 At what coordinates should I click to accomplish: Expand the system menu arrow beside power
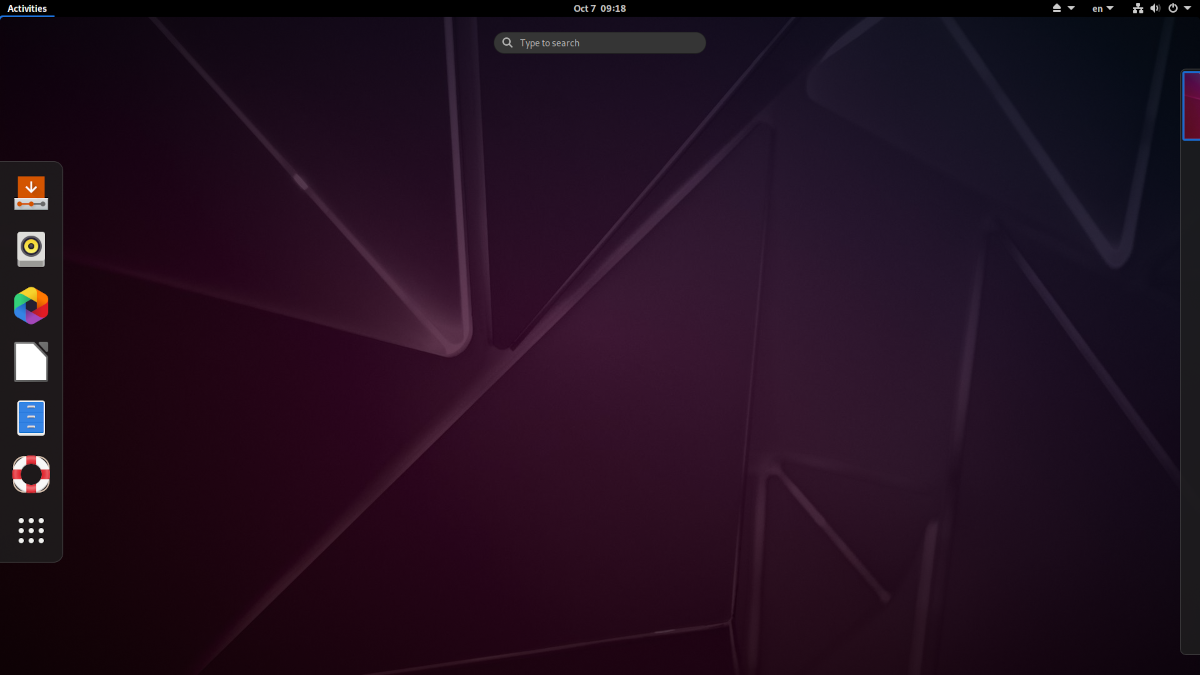1187,8
